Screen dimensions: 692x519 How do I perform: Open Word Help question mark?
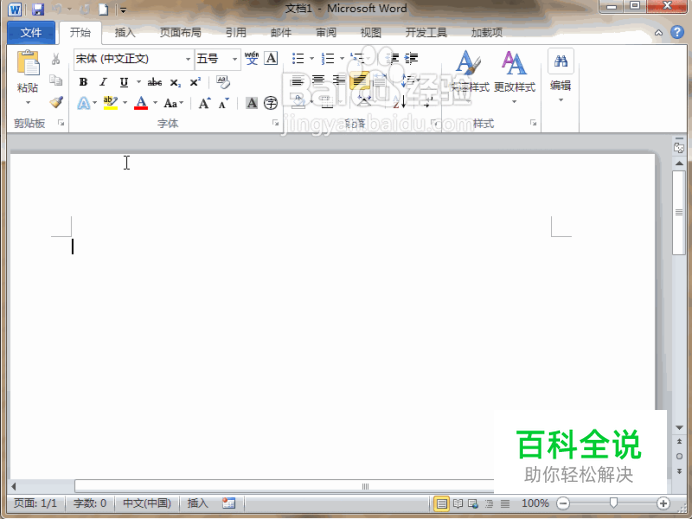677,32
